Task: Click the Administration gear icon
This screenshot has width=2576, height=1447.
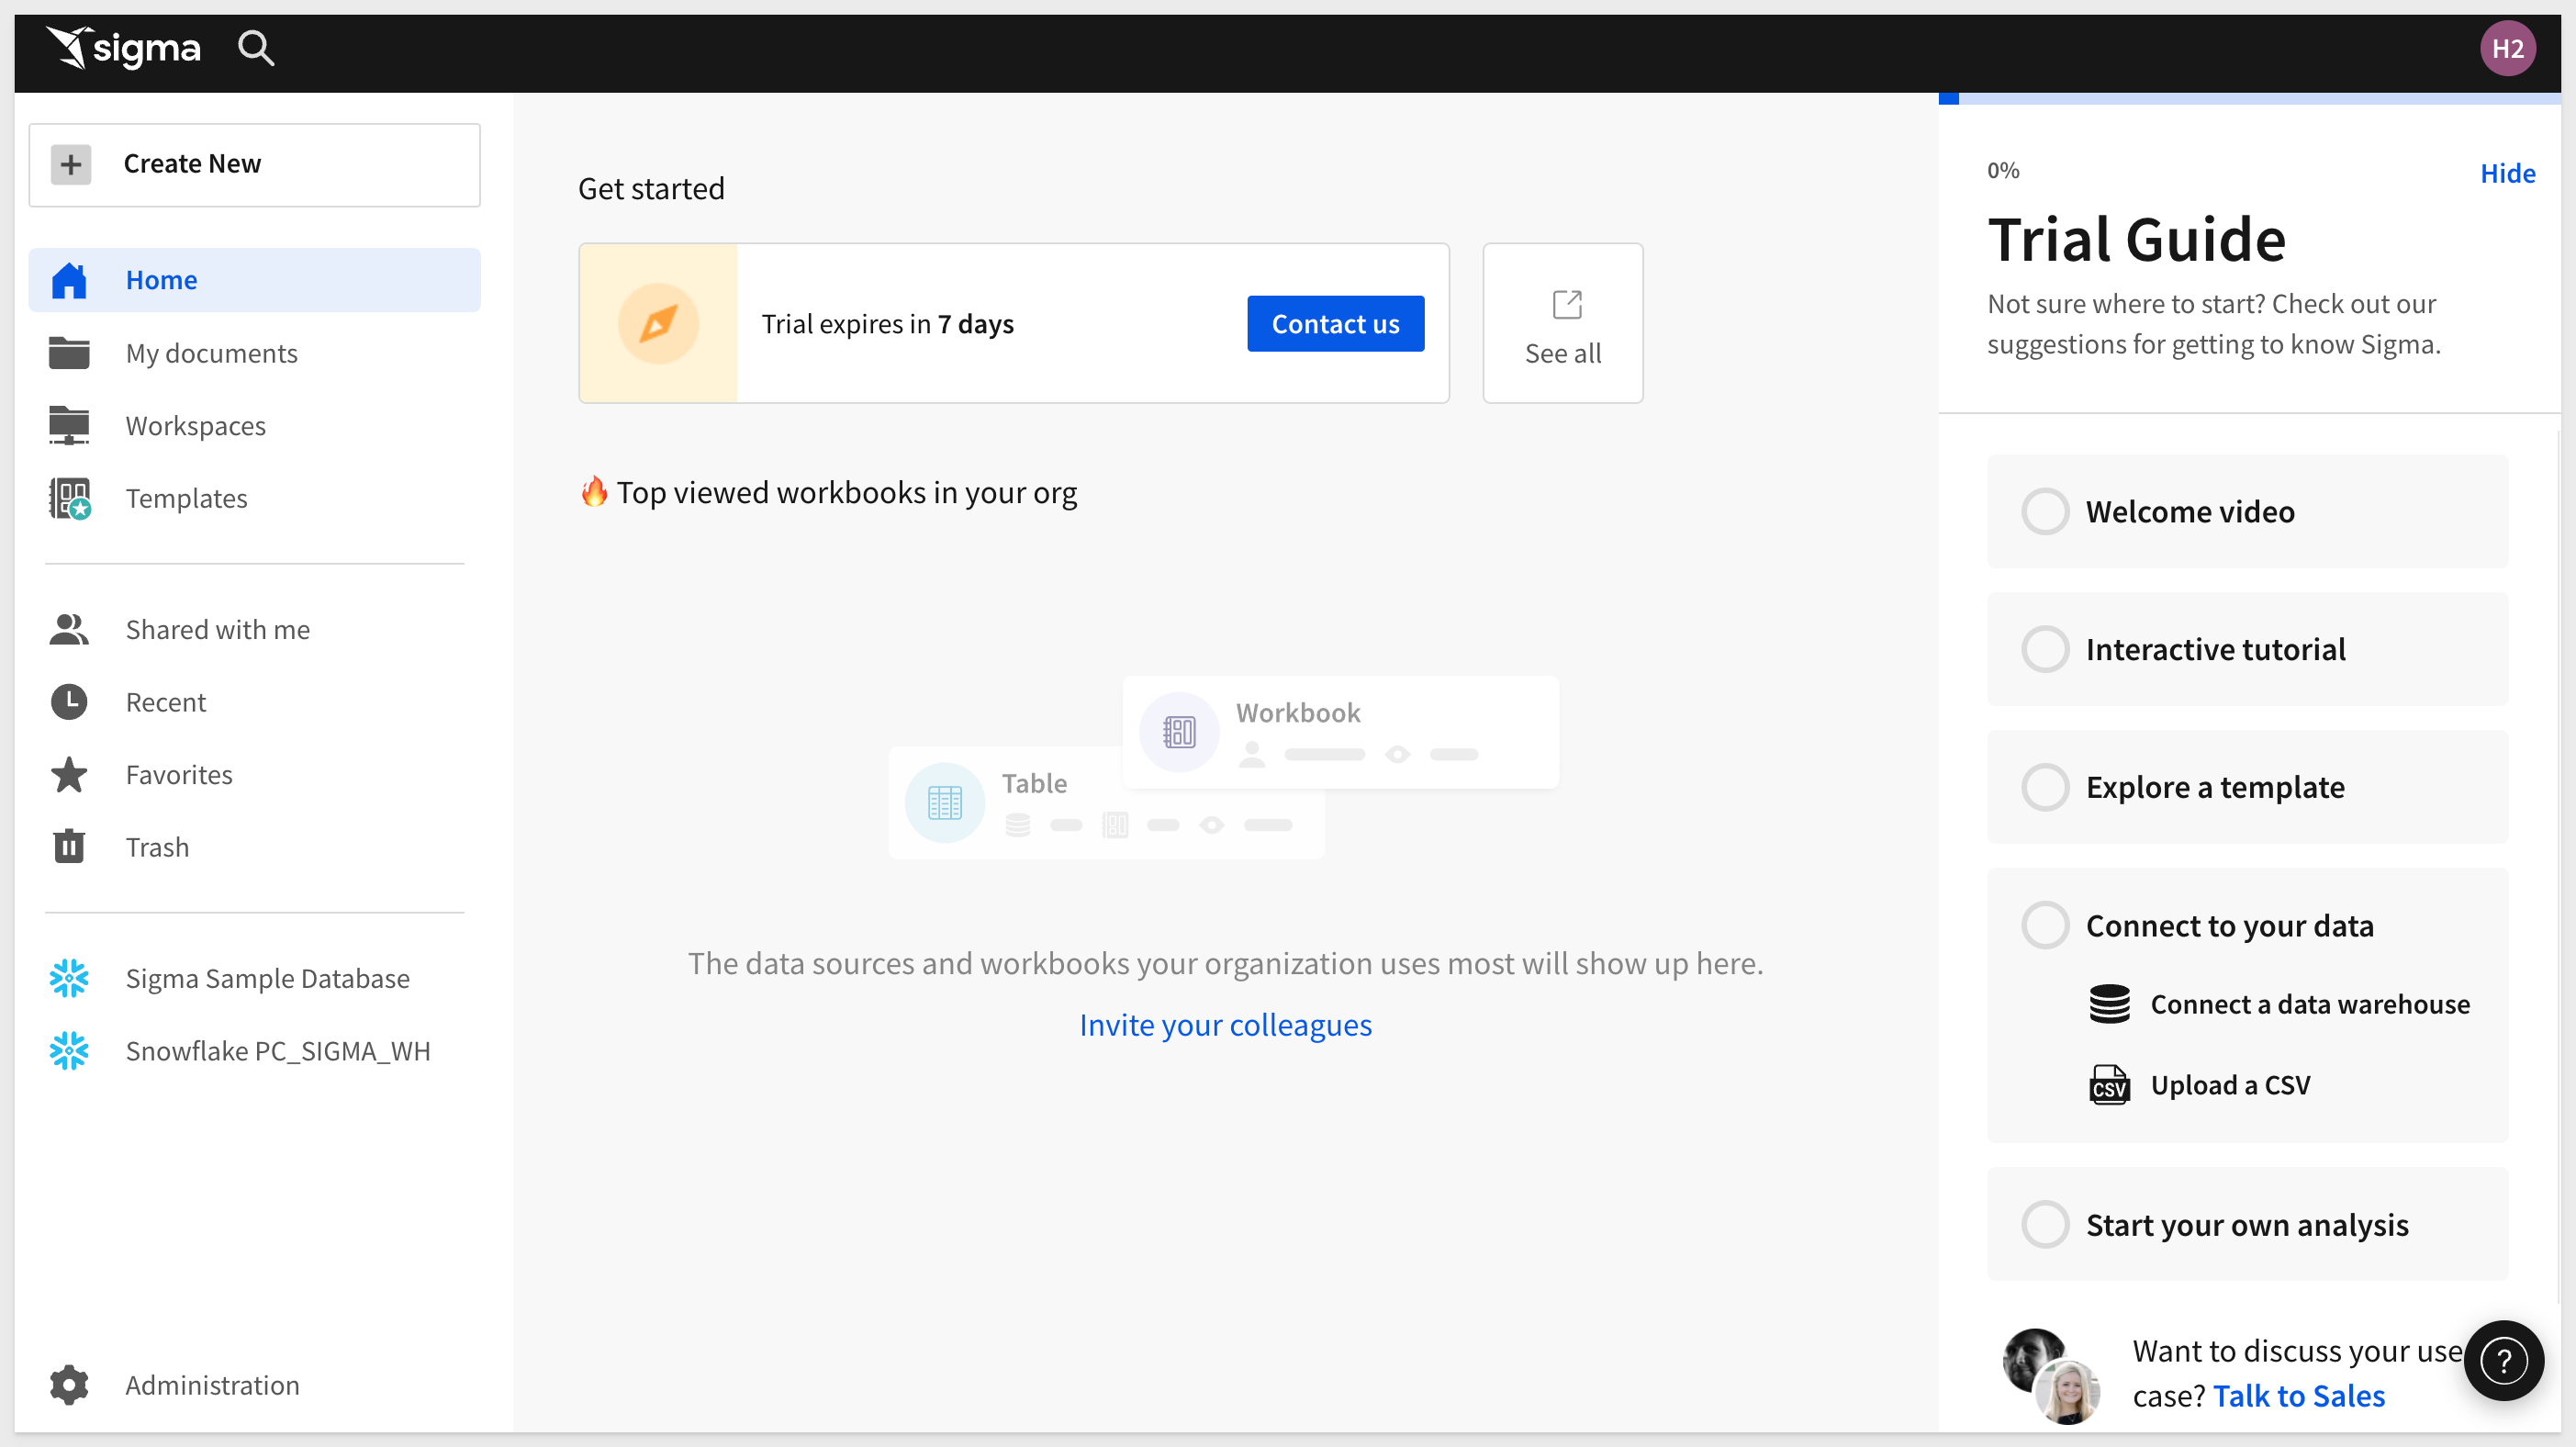Action: pyautogui.click(x=69, y=1385)
